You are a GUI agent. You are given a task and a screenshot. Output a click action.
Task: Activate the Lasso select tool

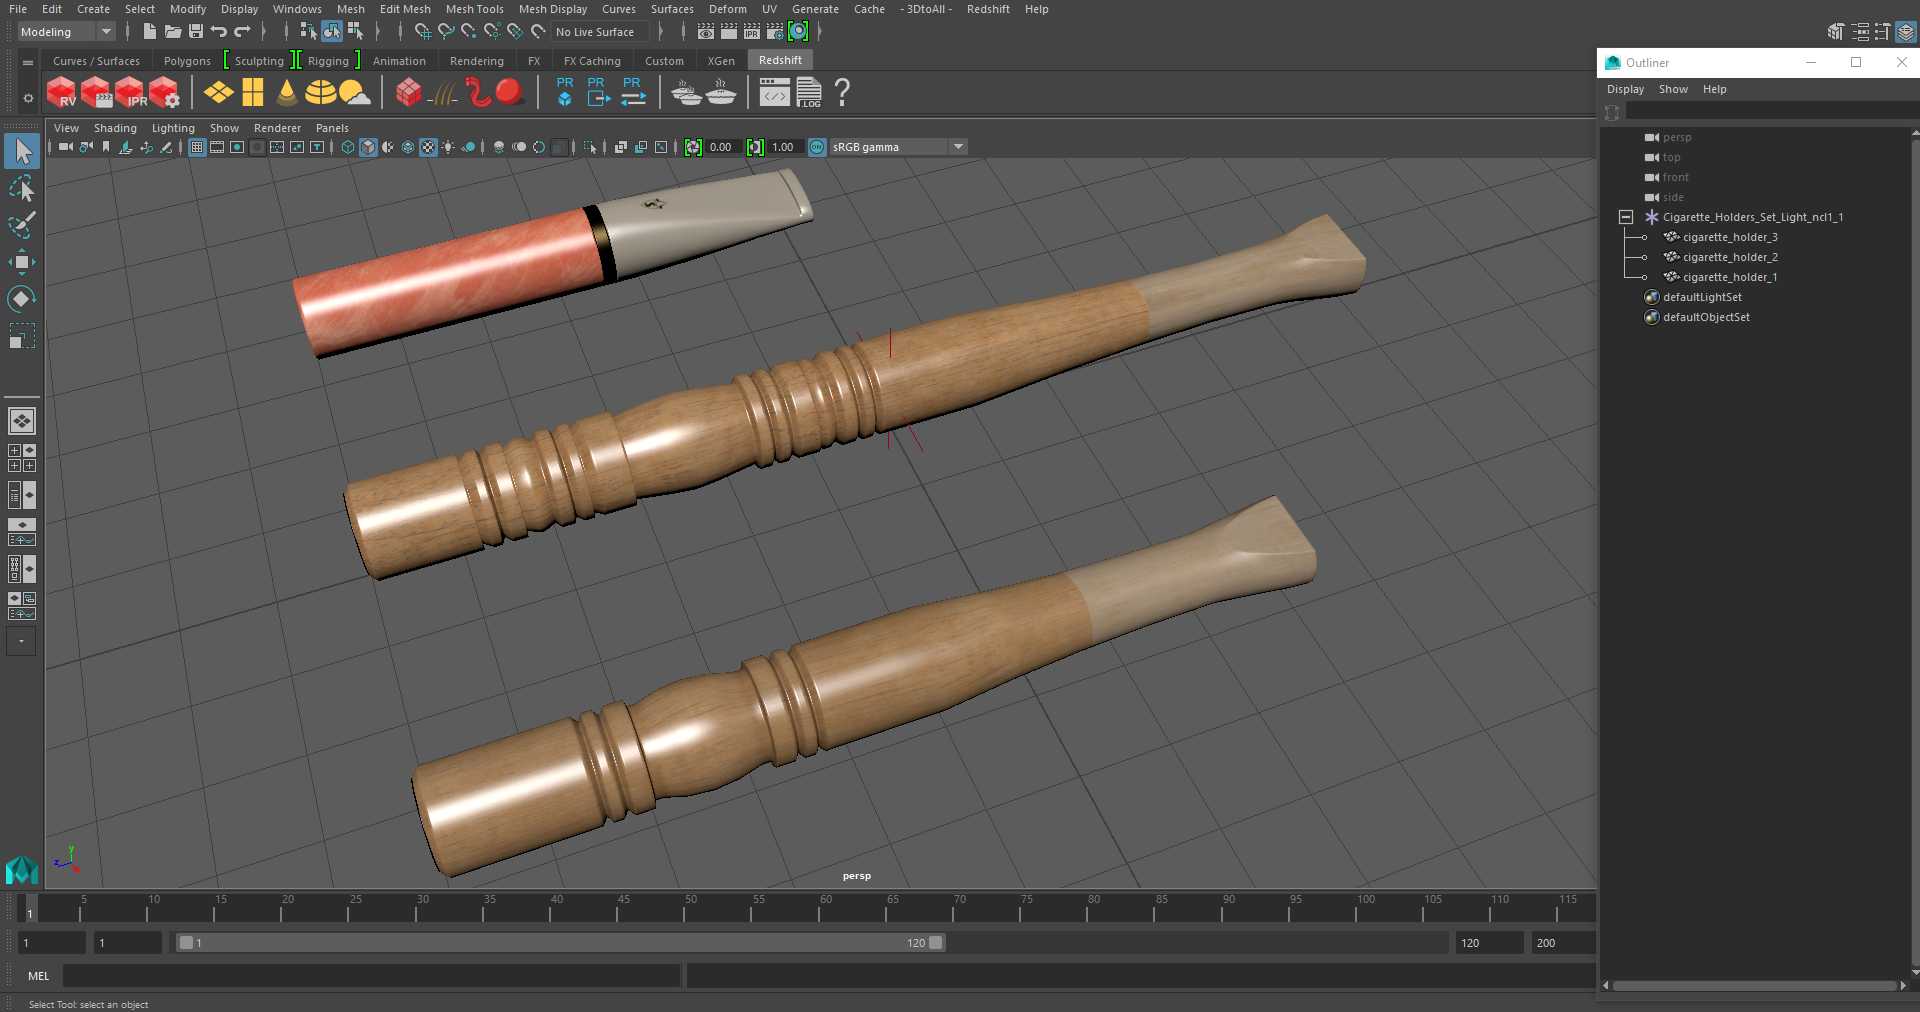(22, 189)
